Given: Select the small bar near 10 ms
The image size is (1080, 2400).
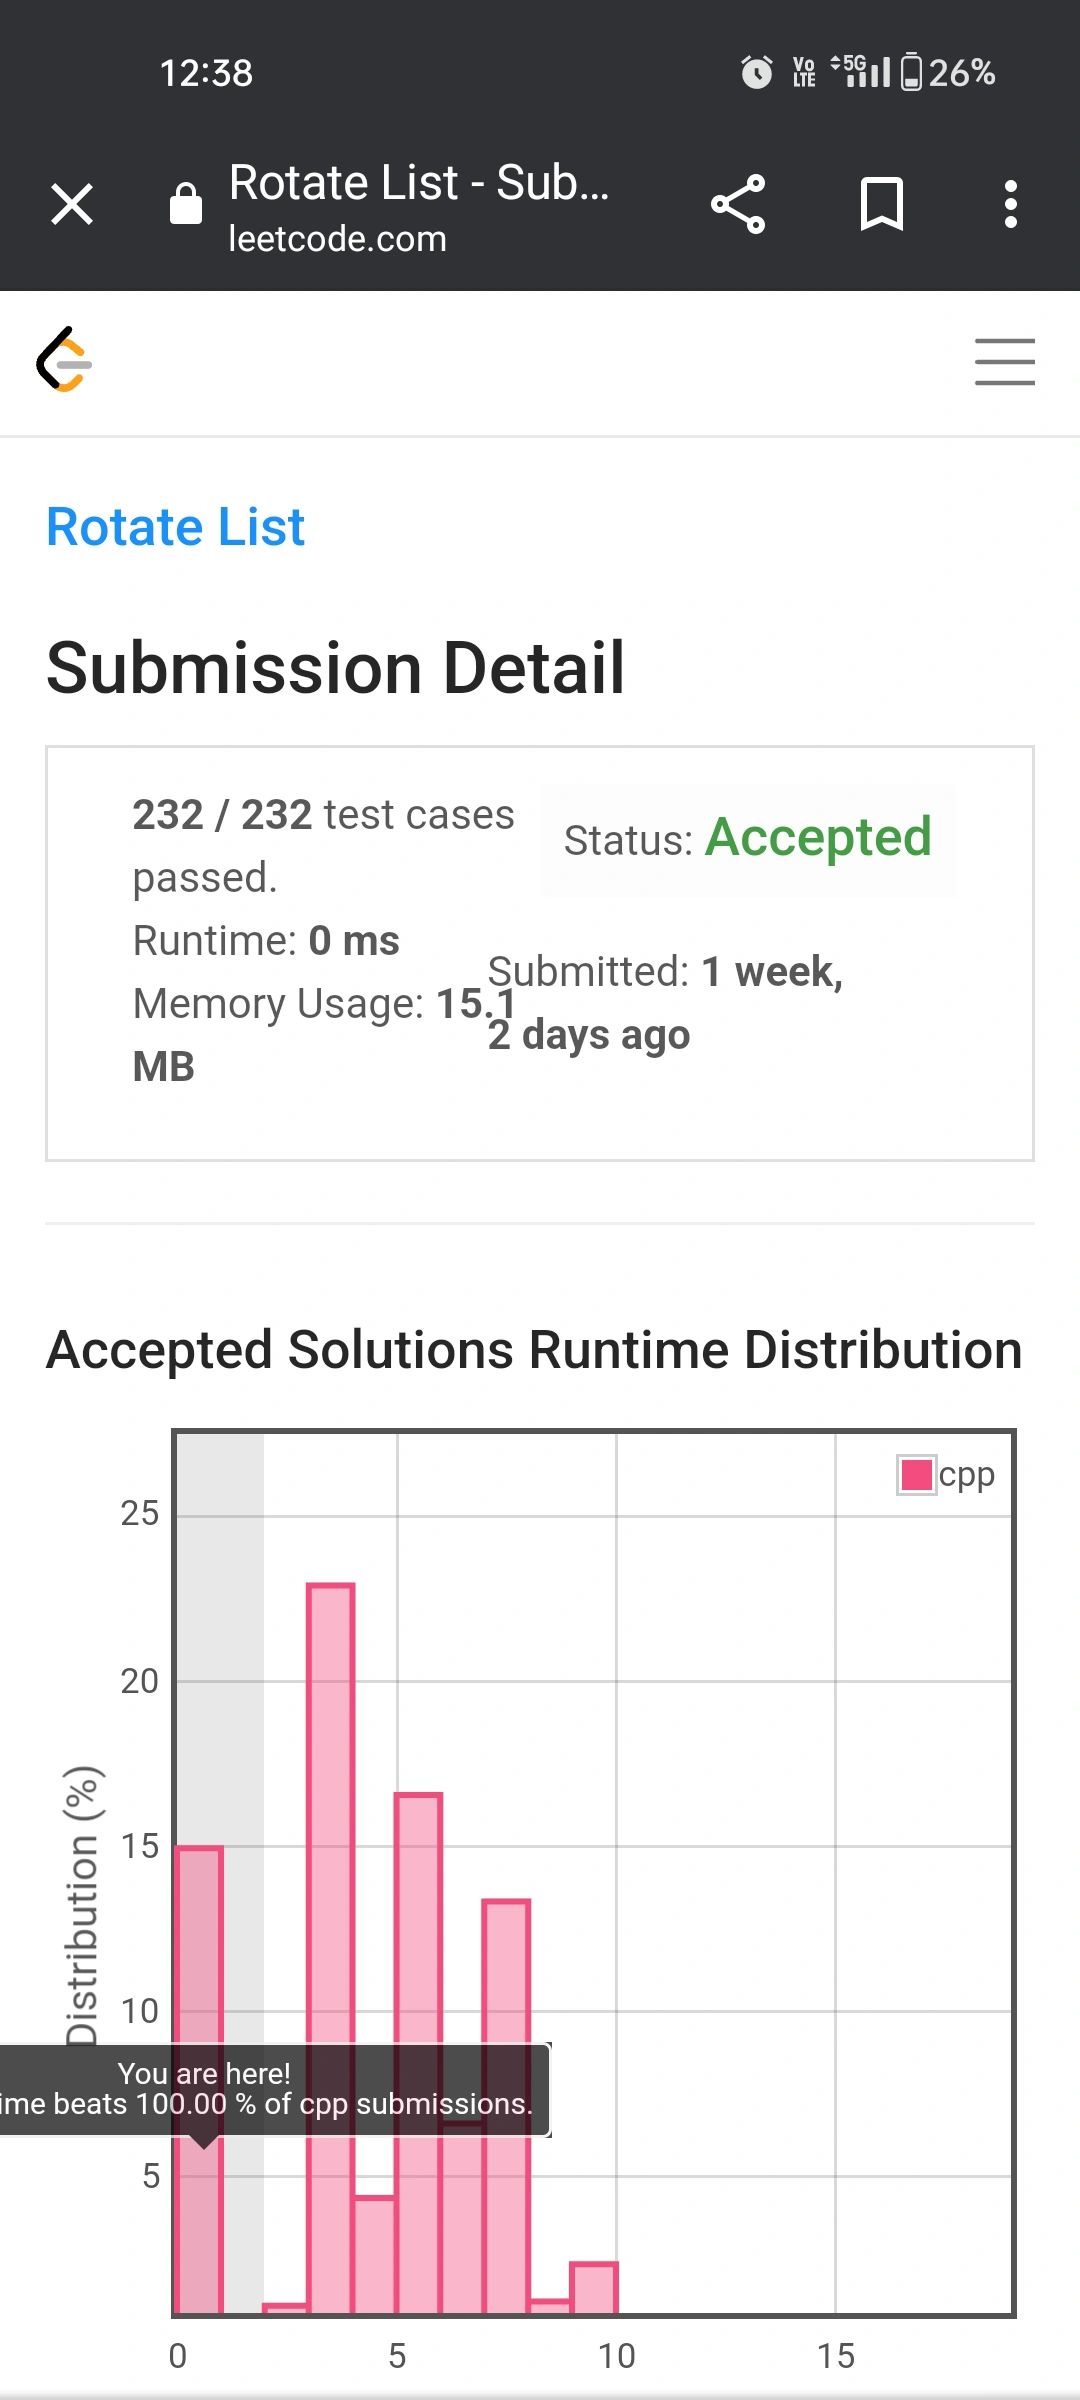Looking at the screenshot, I should pyautogui.click(x=594, y=2289).
